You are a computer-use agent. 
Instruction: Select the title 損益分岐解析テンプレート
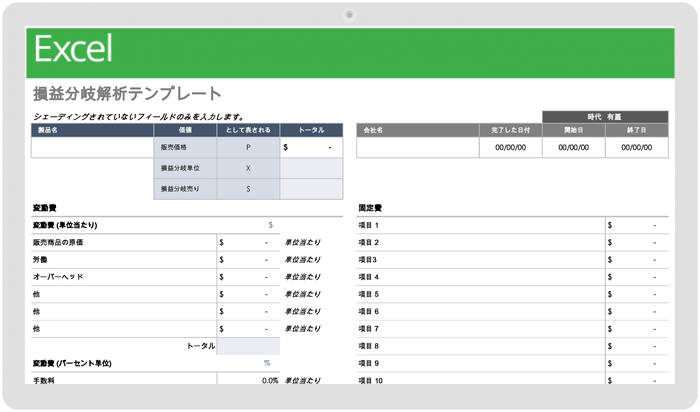(127, 94)
